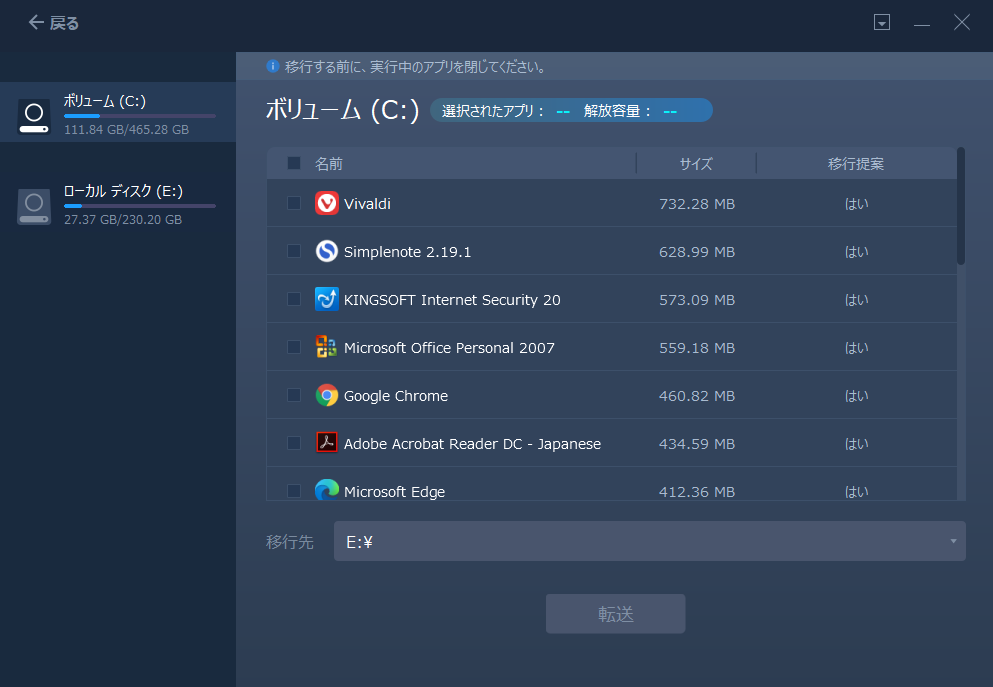This screenshot has width=993, height=687.
Task: Close the application window
Action: tap(962, 23)
